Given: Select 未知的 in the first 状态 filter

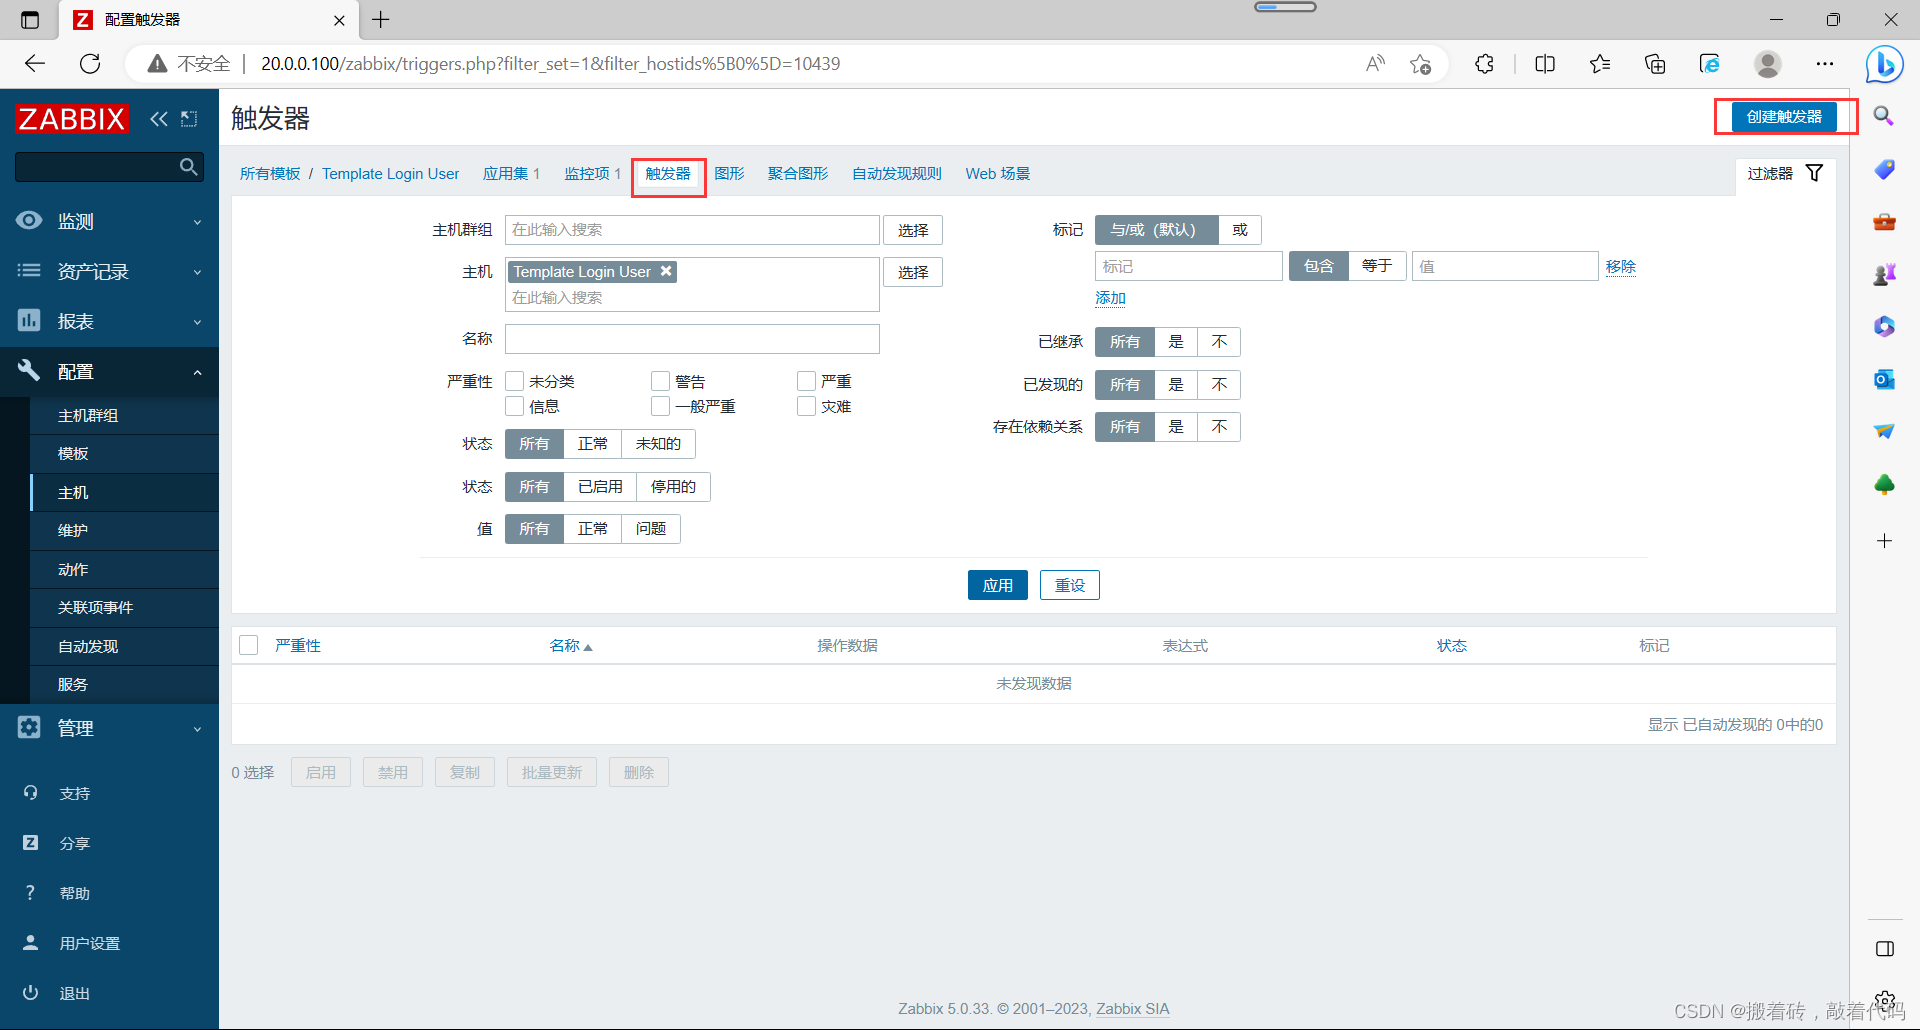Looking at the screenshot, I should 658,444.
